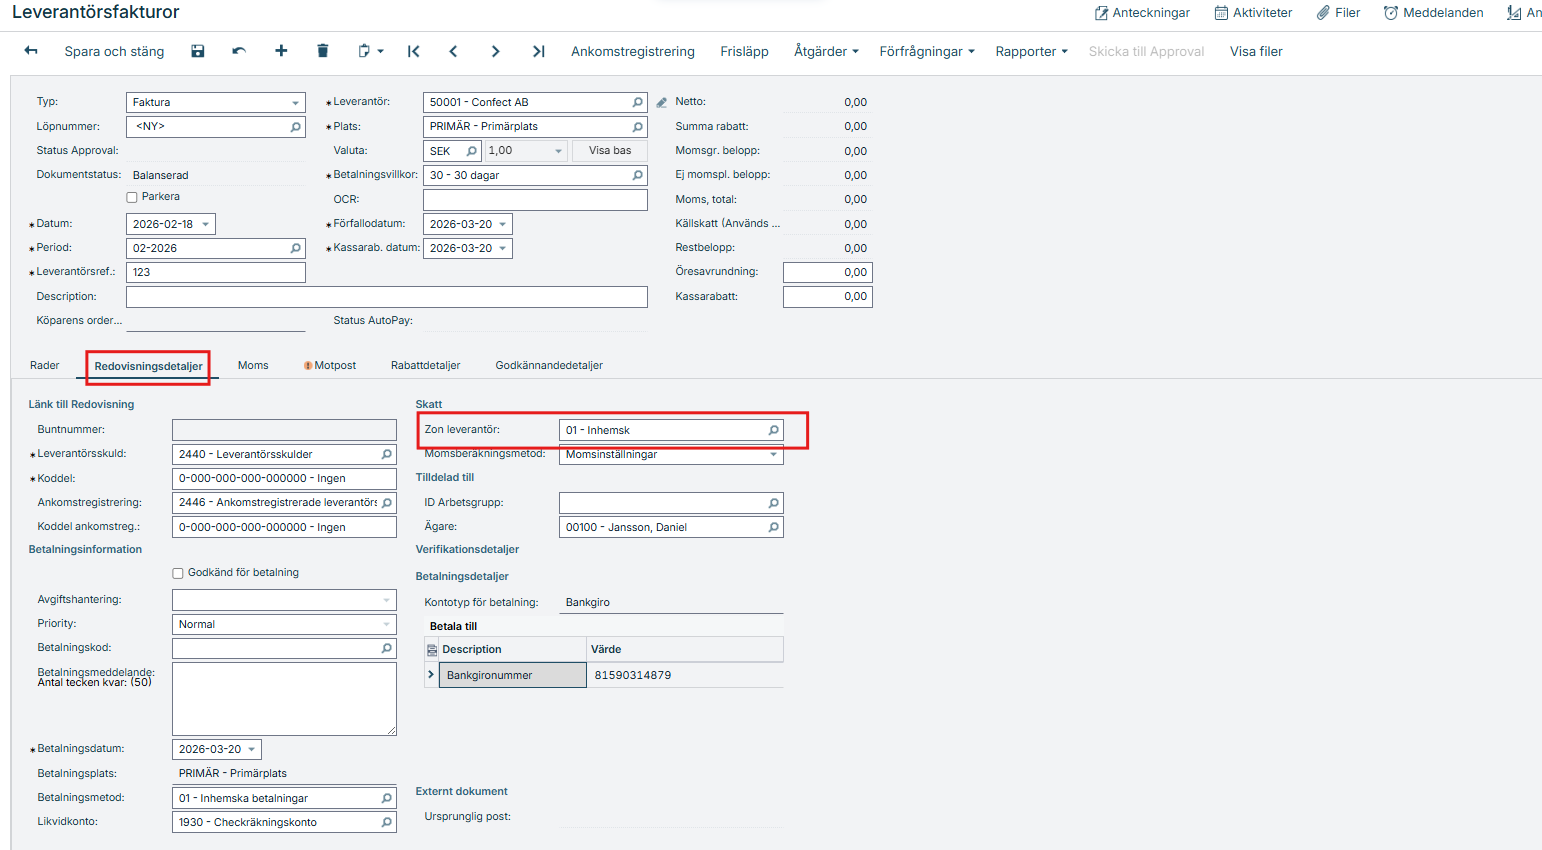The height and width of the screenshot is (850, 1542).
Task: Enable Godkänd för betalning checkbox
Action: pos(178,574)
